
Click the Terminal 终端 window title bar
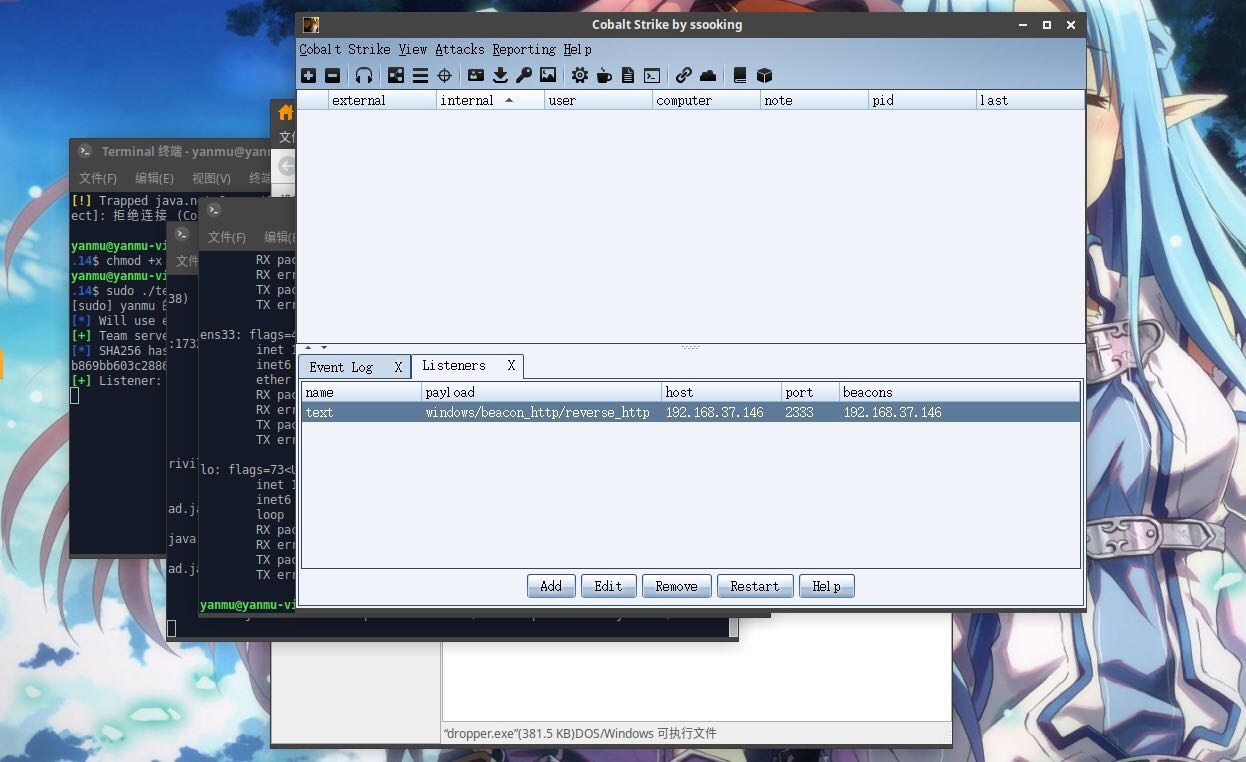[x=170, y=151]
